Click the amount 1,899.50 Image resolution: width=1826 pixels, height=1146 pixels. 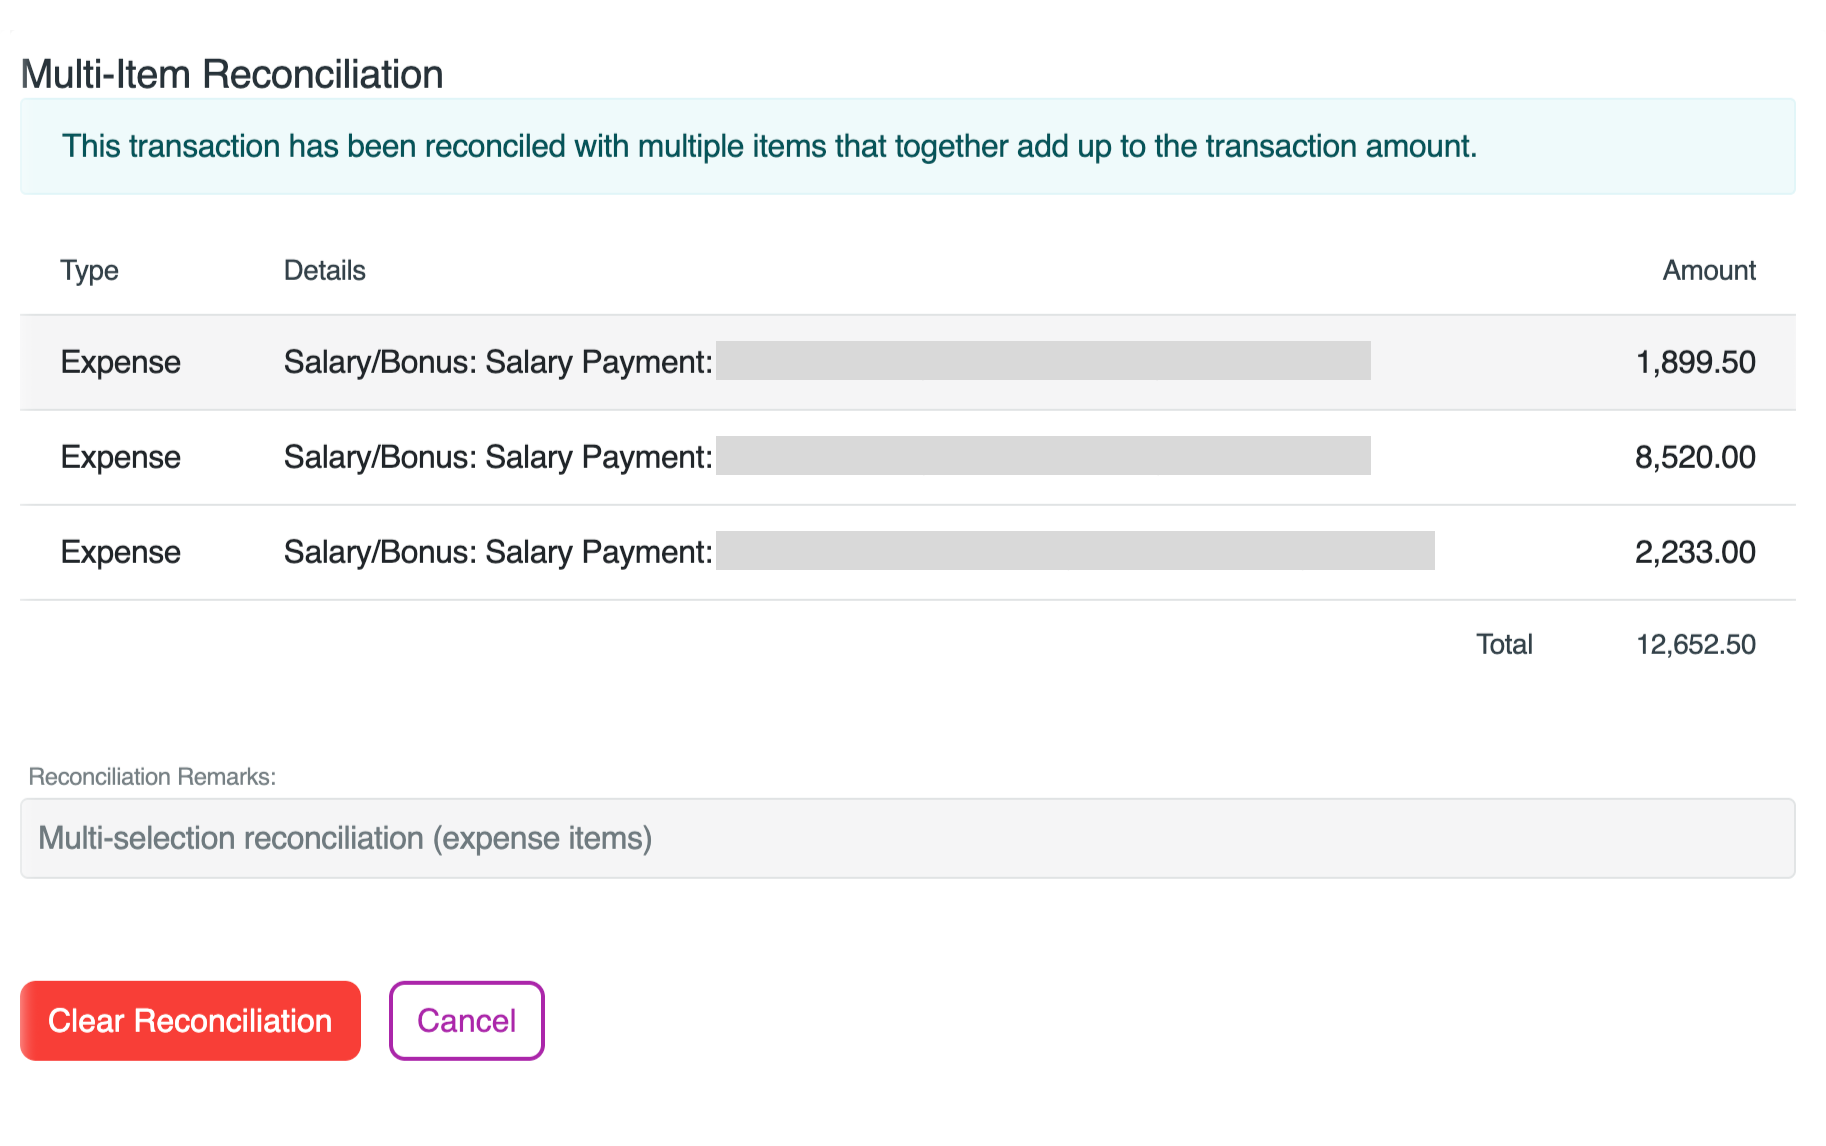(1694, 362)
